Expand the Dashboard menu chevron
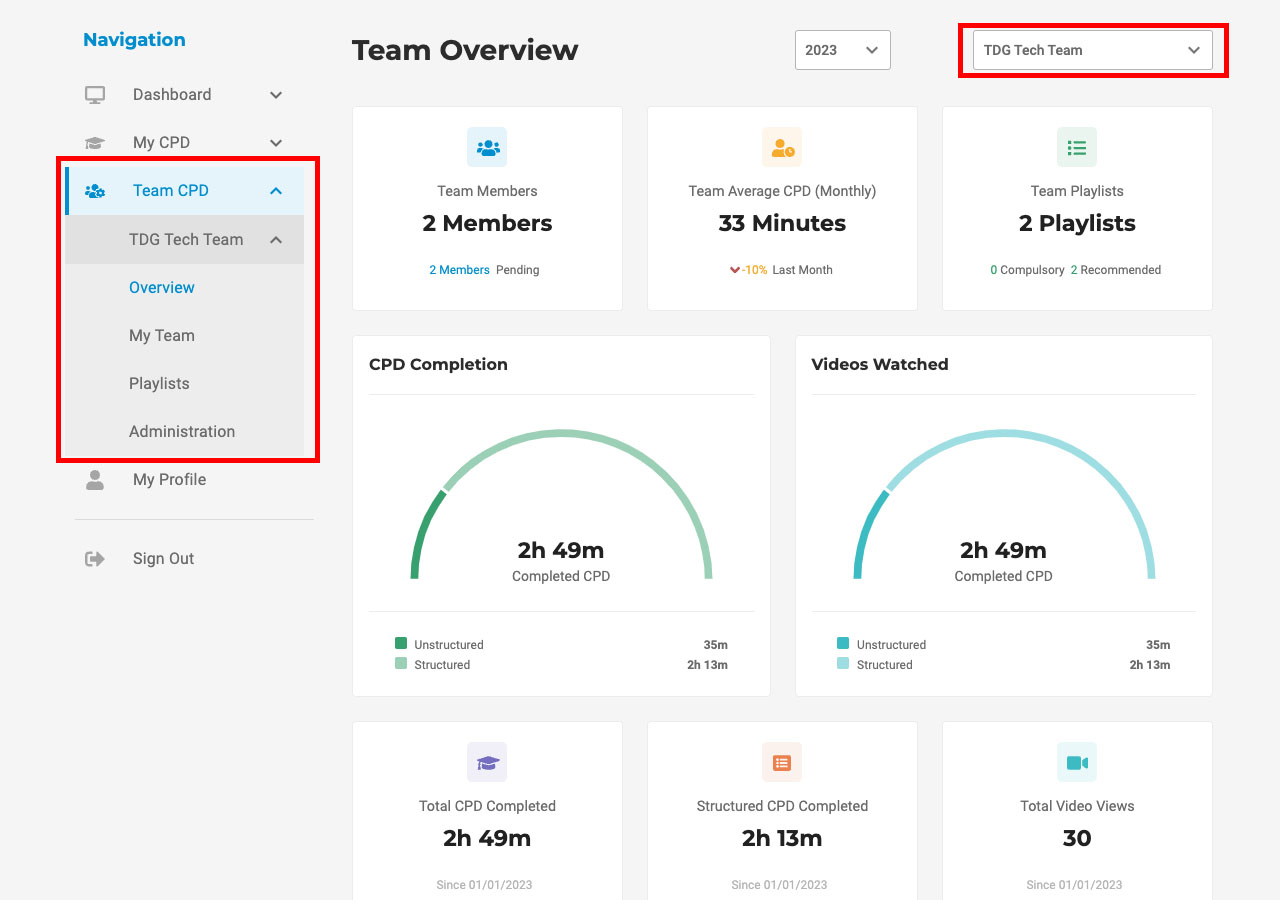Screen dimensions: 1280x900 pos(276,95)
